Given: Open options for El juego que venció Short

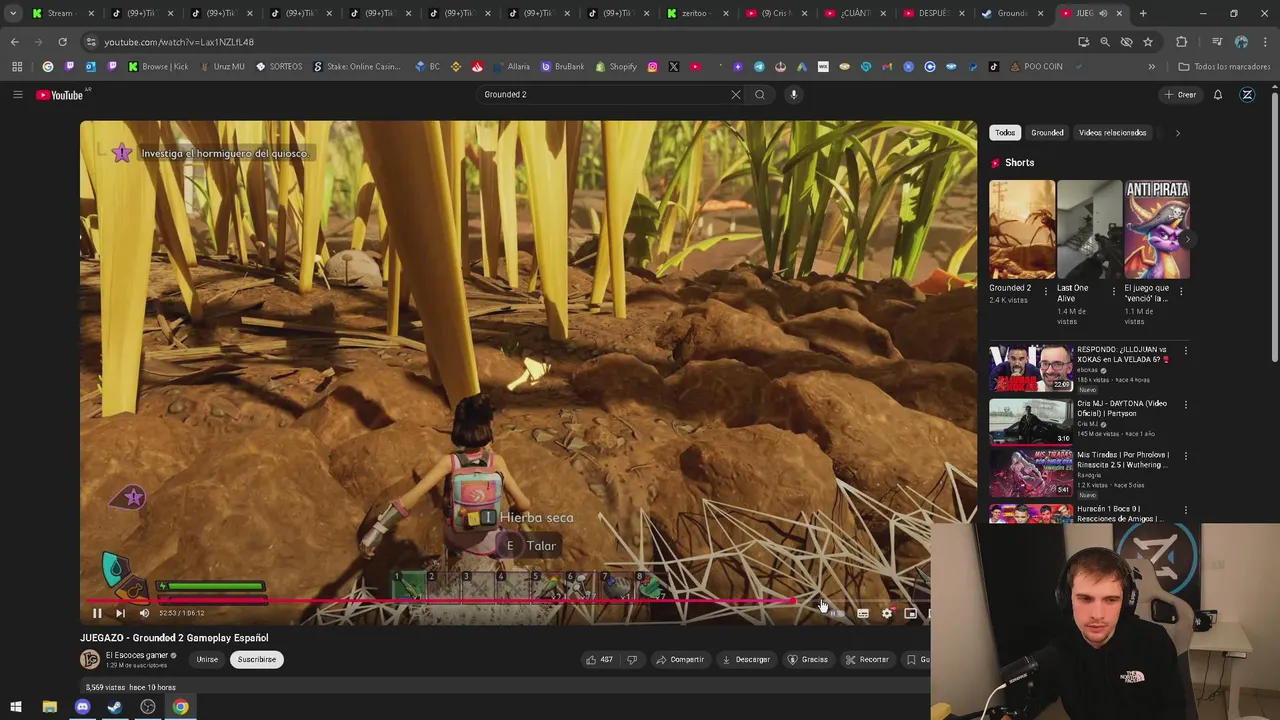Looking at the screenshot, I should 1181,291.
